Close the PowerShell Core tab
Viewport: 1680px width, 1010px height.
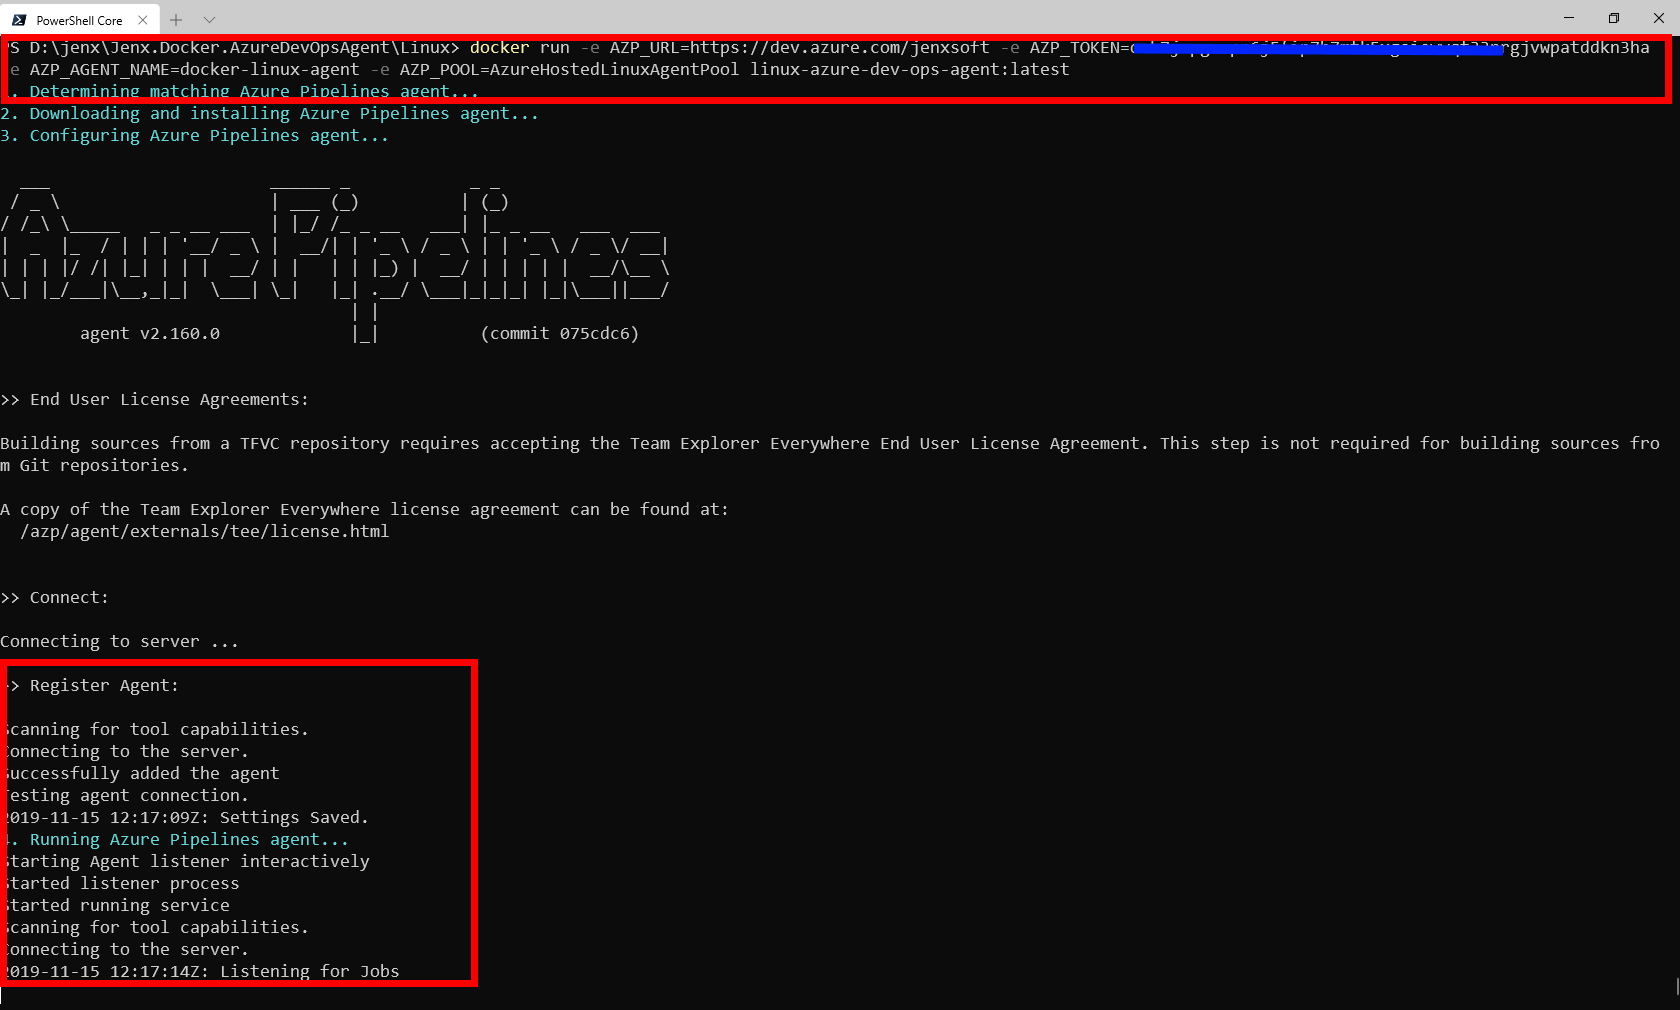pos(143,20)
